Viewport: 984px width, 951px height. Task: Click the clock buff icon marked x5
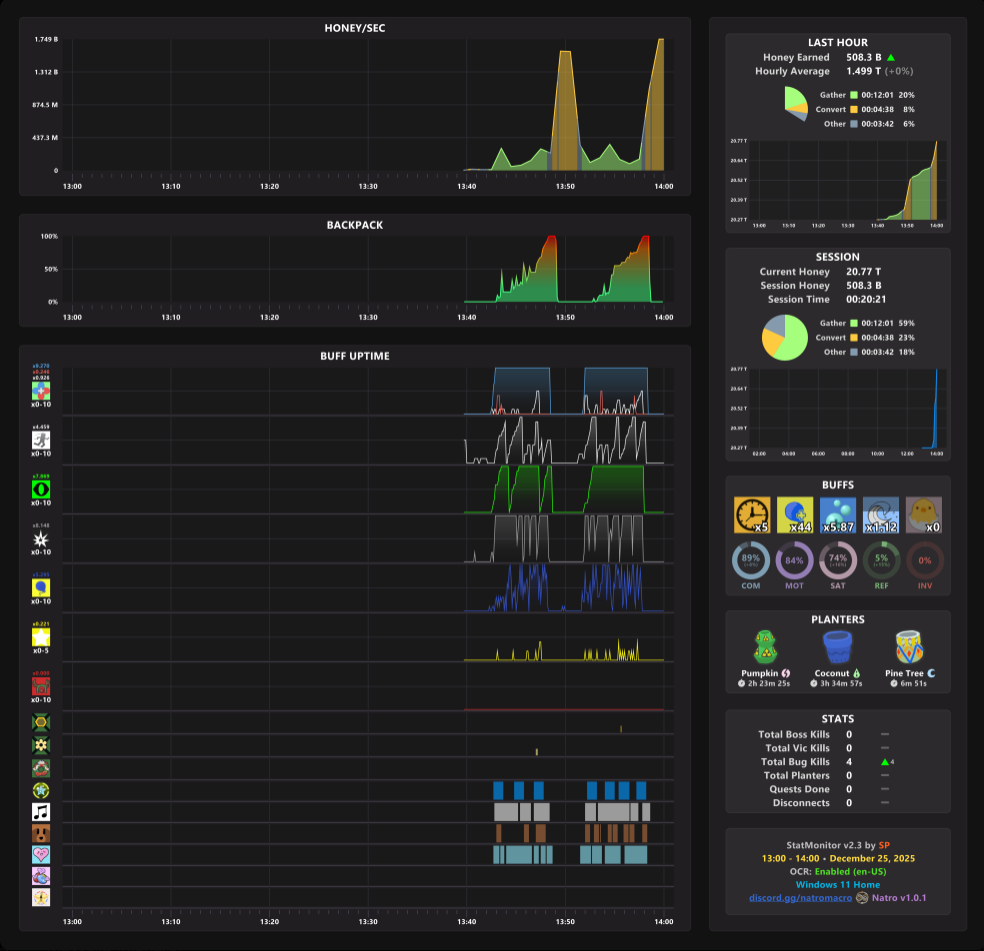coord(752,515)
